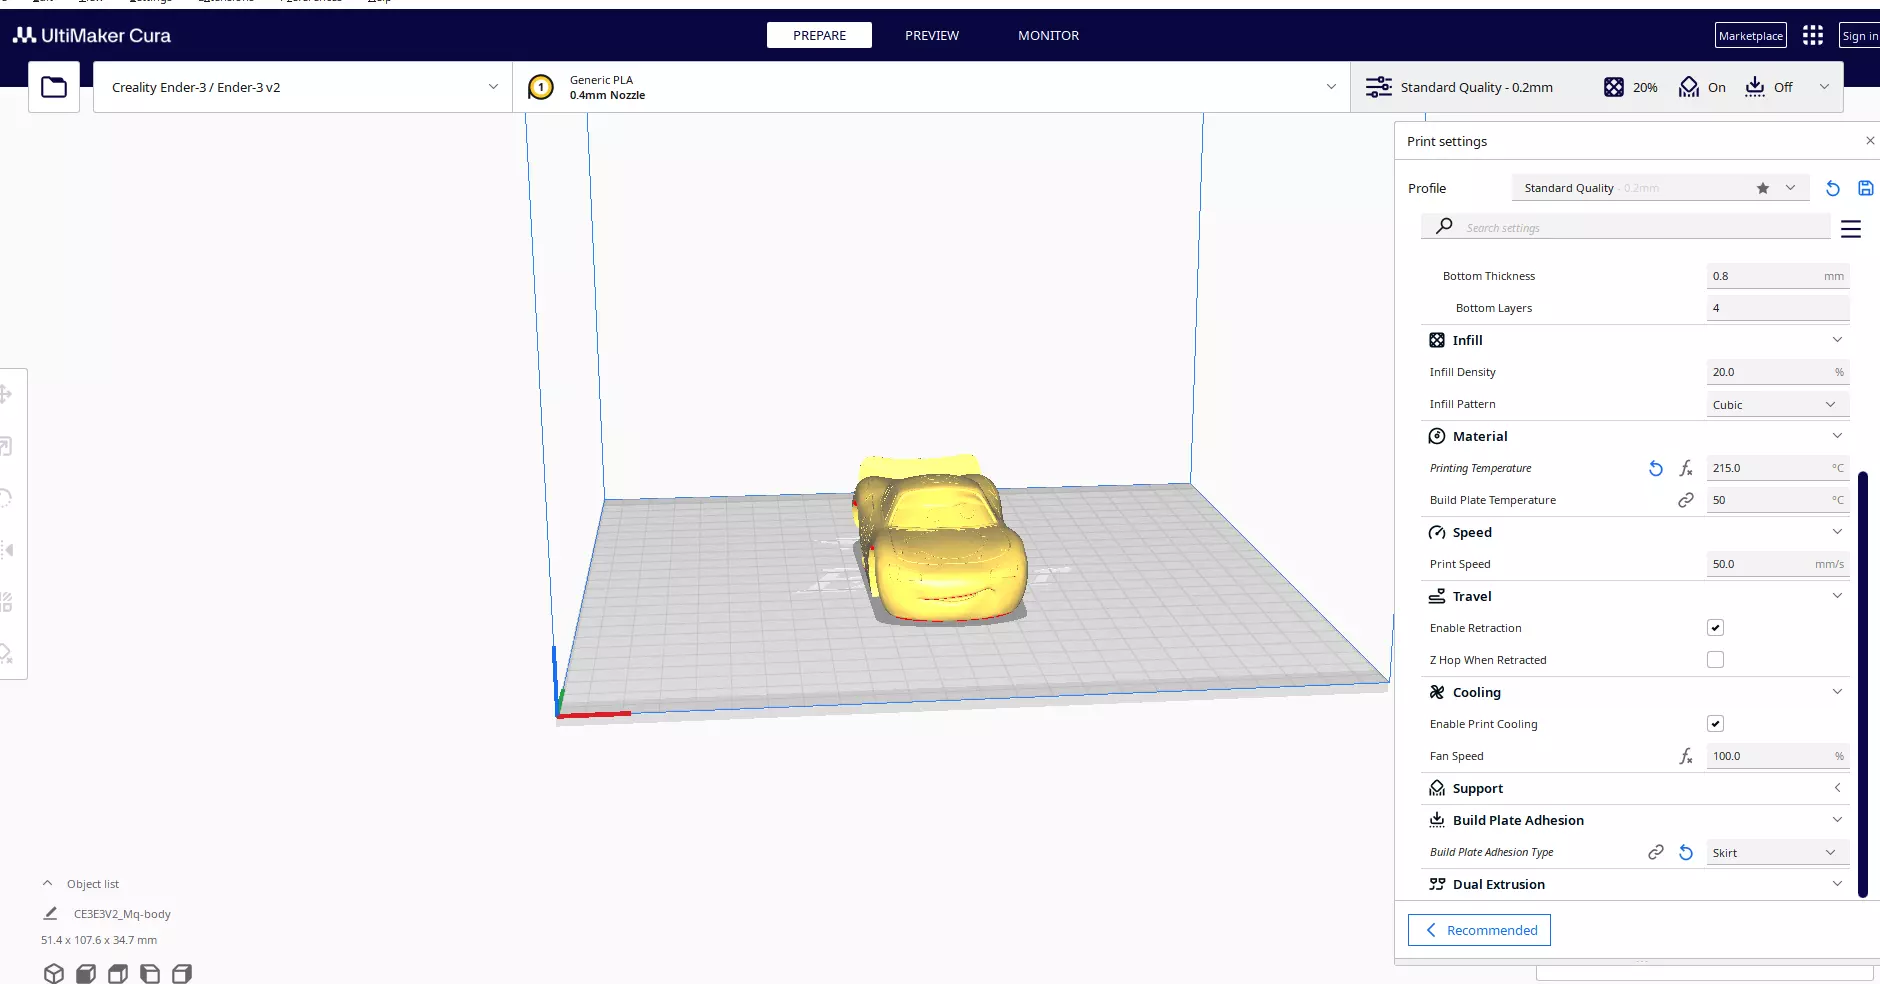Screen dimensions: 1880x984
Task: Expand the Support section
Action: pos(1837,788)
